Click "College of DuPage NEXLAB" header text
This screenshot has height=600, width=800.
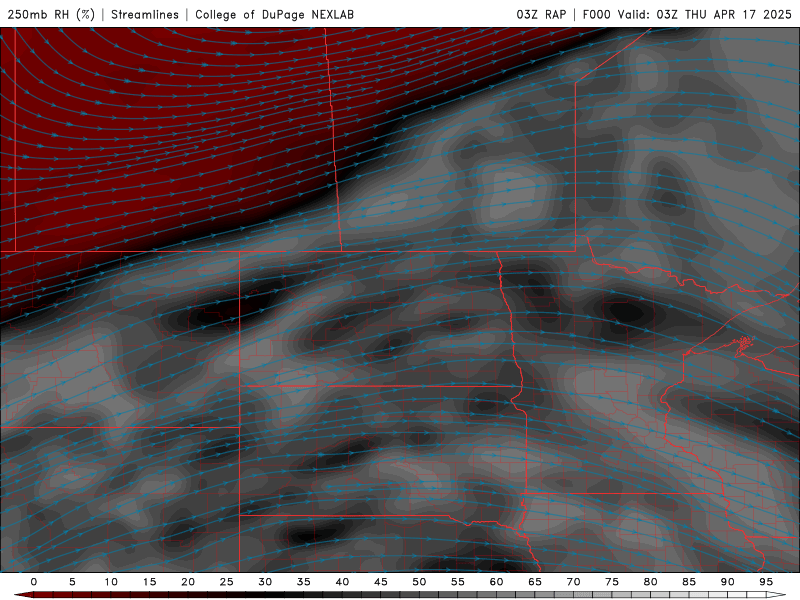[x=274, y=14]
